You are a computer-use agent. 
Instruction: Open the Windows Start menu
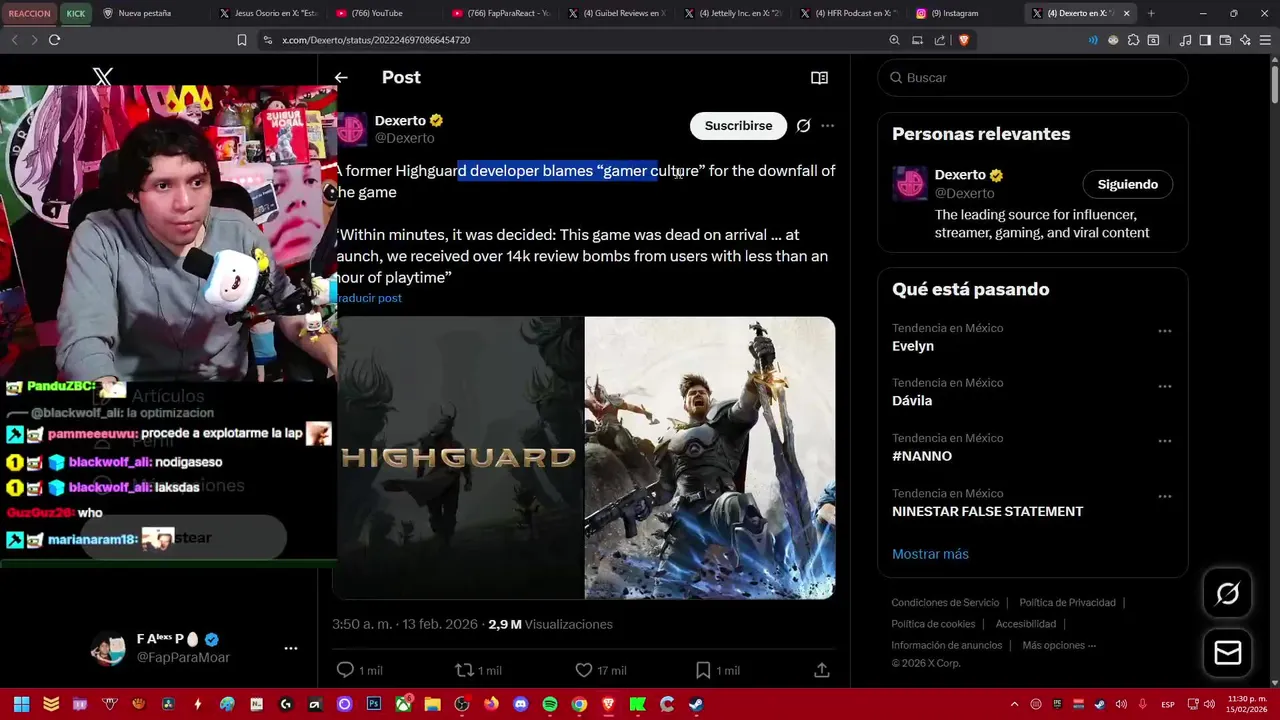(21, 704)
